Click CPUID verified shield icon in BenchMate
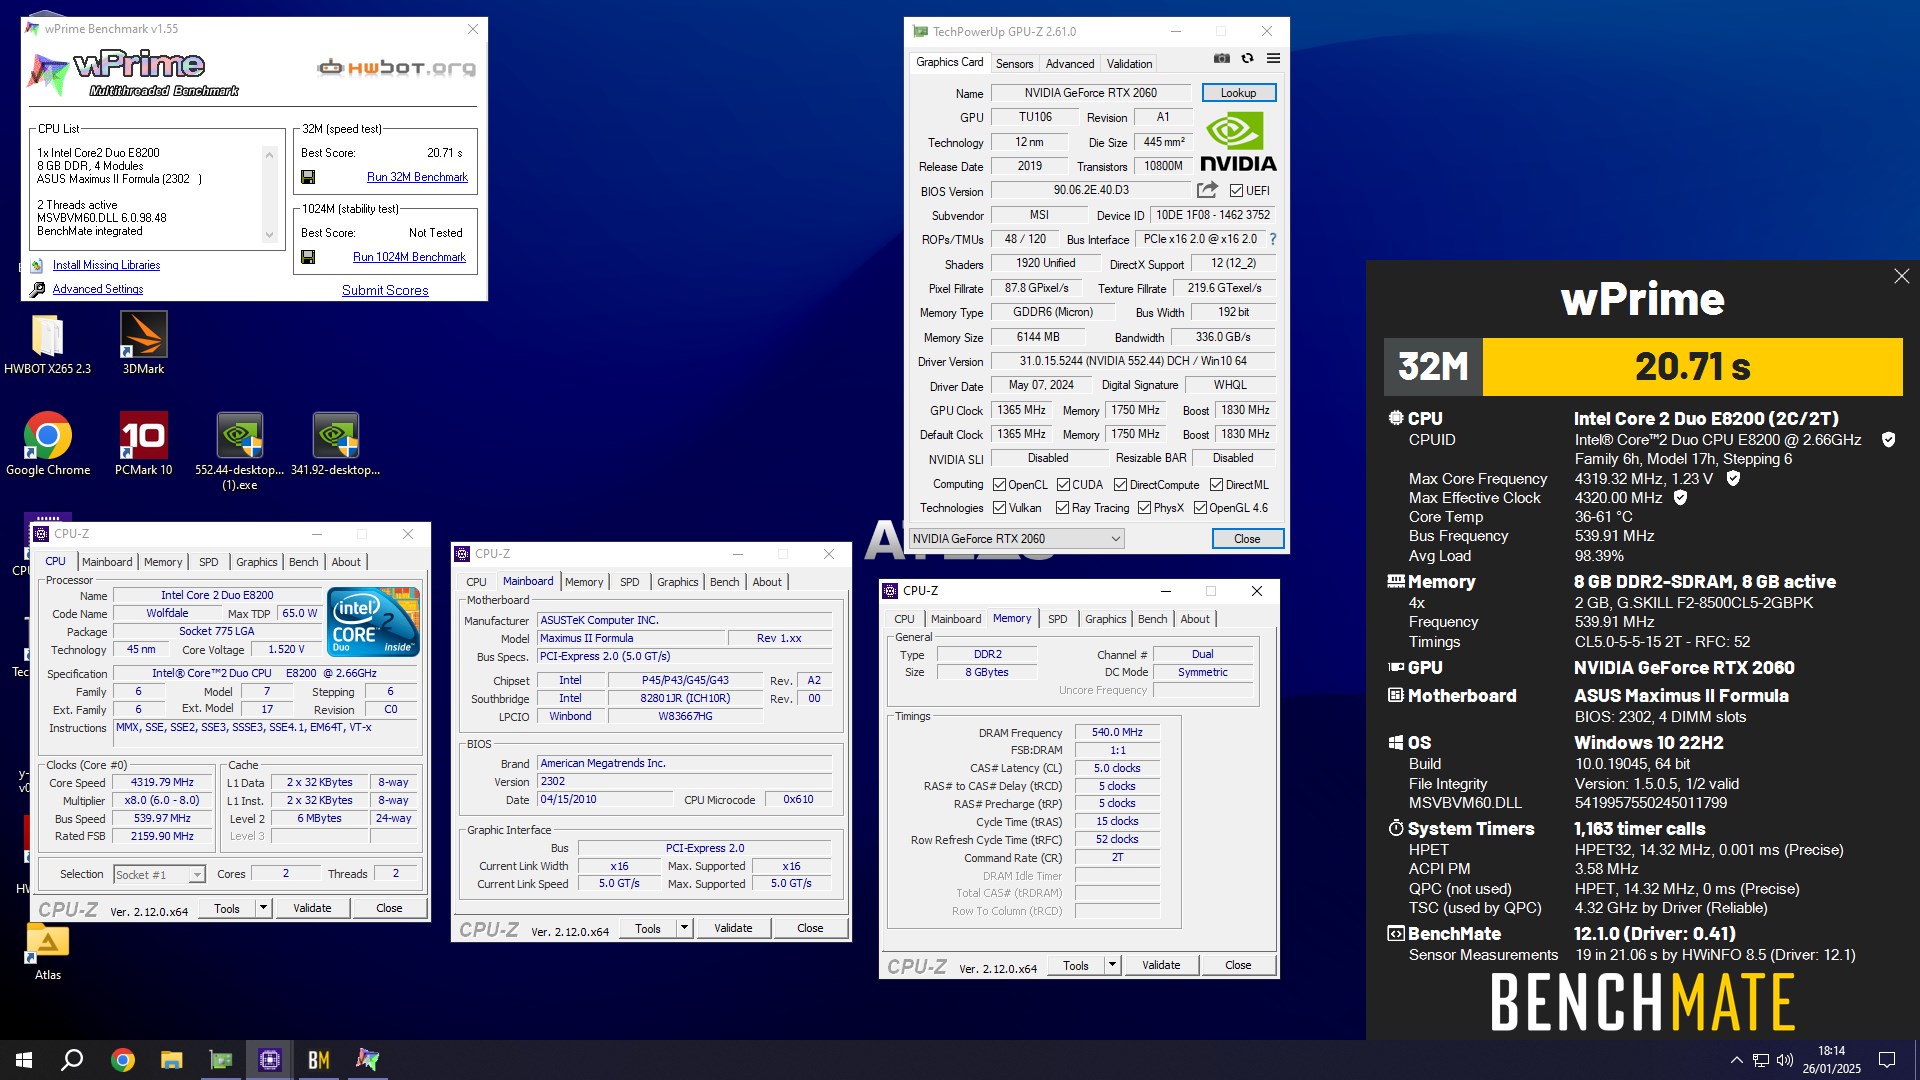Viewport: 1920px width, 1080px height. [x=1888, y=440]
